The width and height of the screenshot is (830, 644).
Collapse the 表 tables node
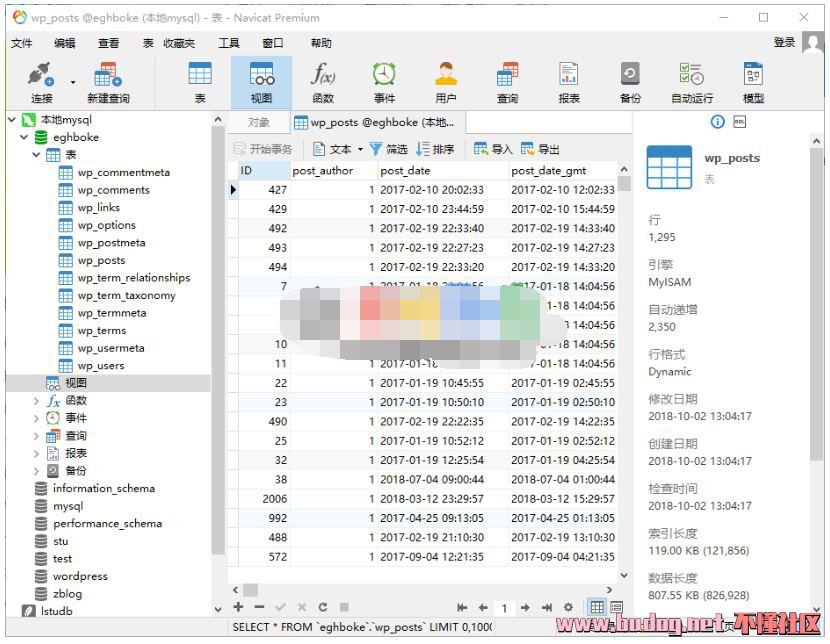tap(36, 155)
